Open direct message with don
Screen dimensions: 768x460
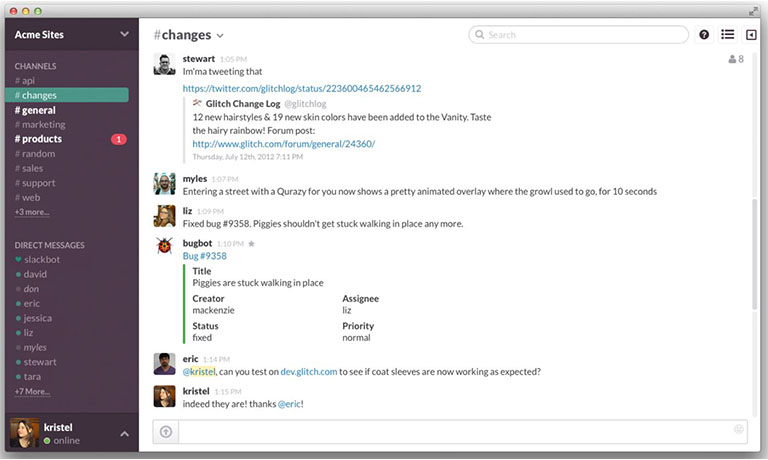click(x=27, y=289)
